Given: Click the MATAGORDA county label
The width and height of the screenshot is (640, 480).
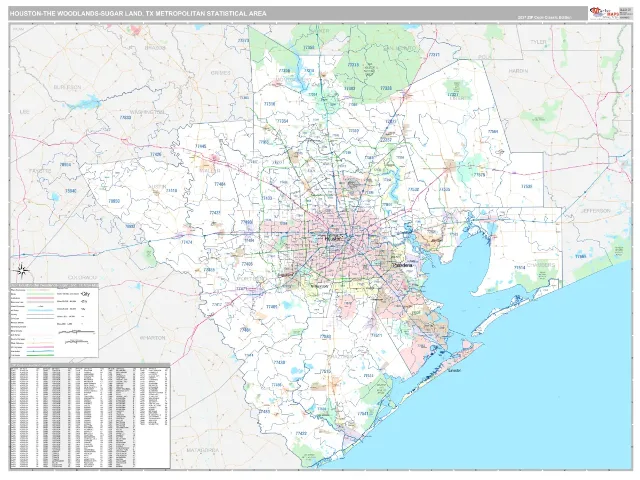Looking at the screenshot, I should pyautogui.click(x=203, y=450).
